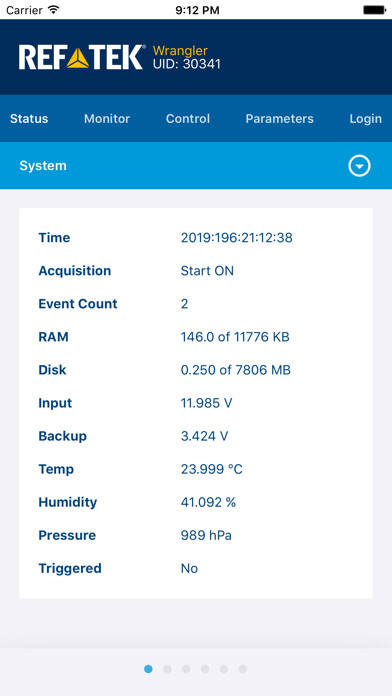Tap the battery icon in status bar
The width and height of the screenshot is (392, 696).
pyautogui.click(x=374, y=10)
